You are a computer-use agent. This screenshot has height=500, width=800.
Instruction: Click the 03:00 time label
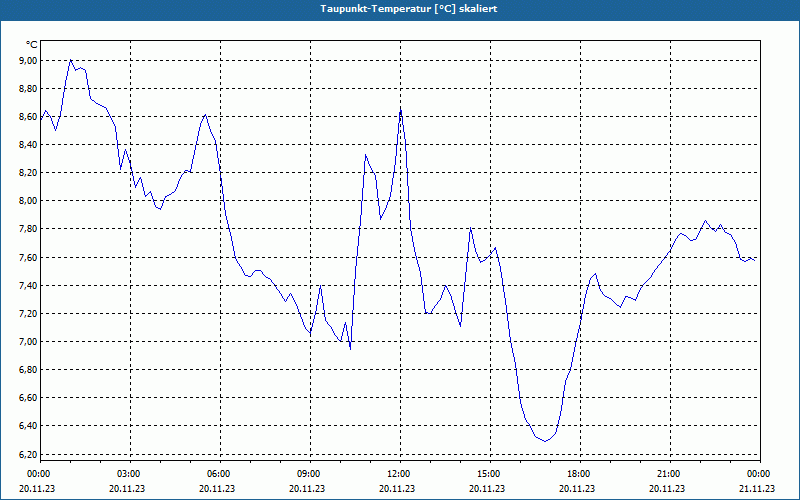point(128,474)
